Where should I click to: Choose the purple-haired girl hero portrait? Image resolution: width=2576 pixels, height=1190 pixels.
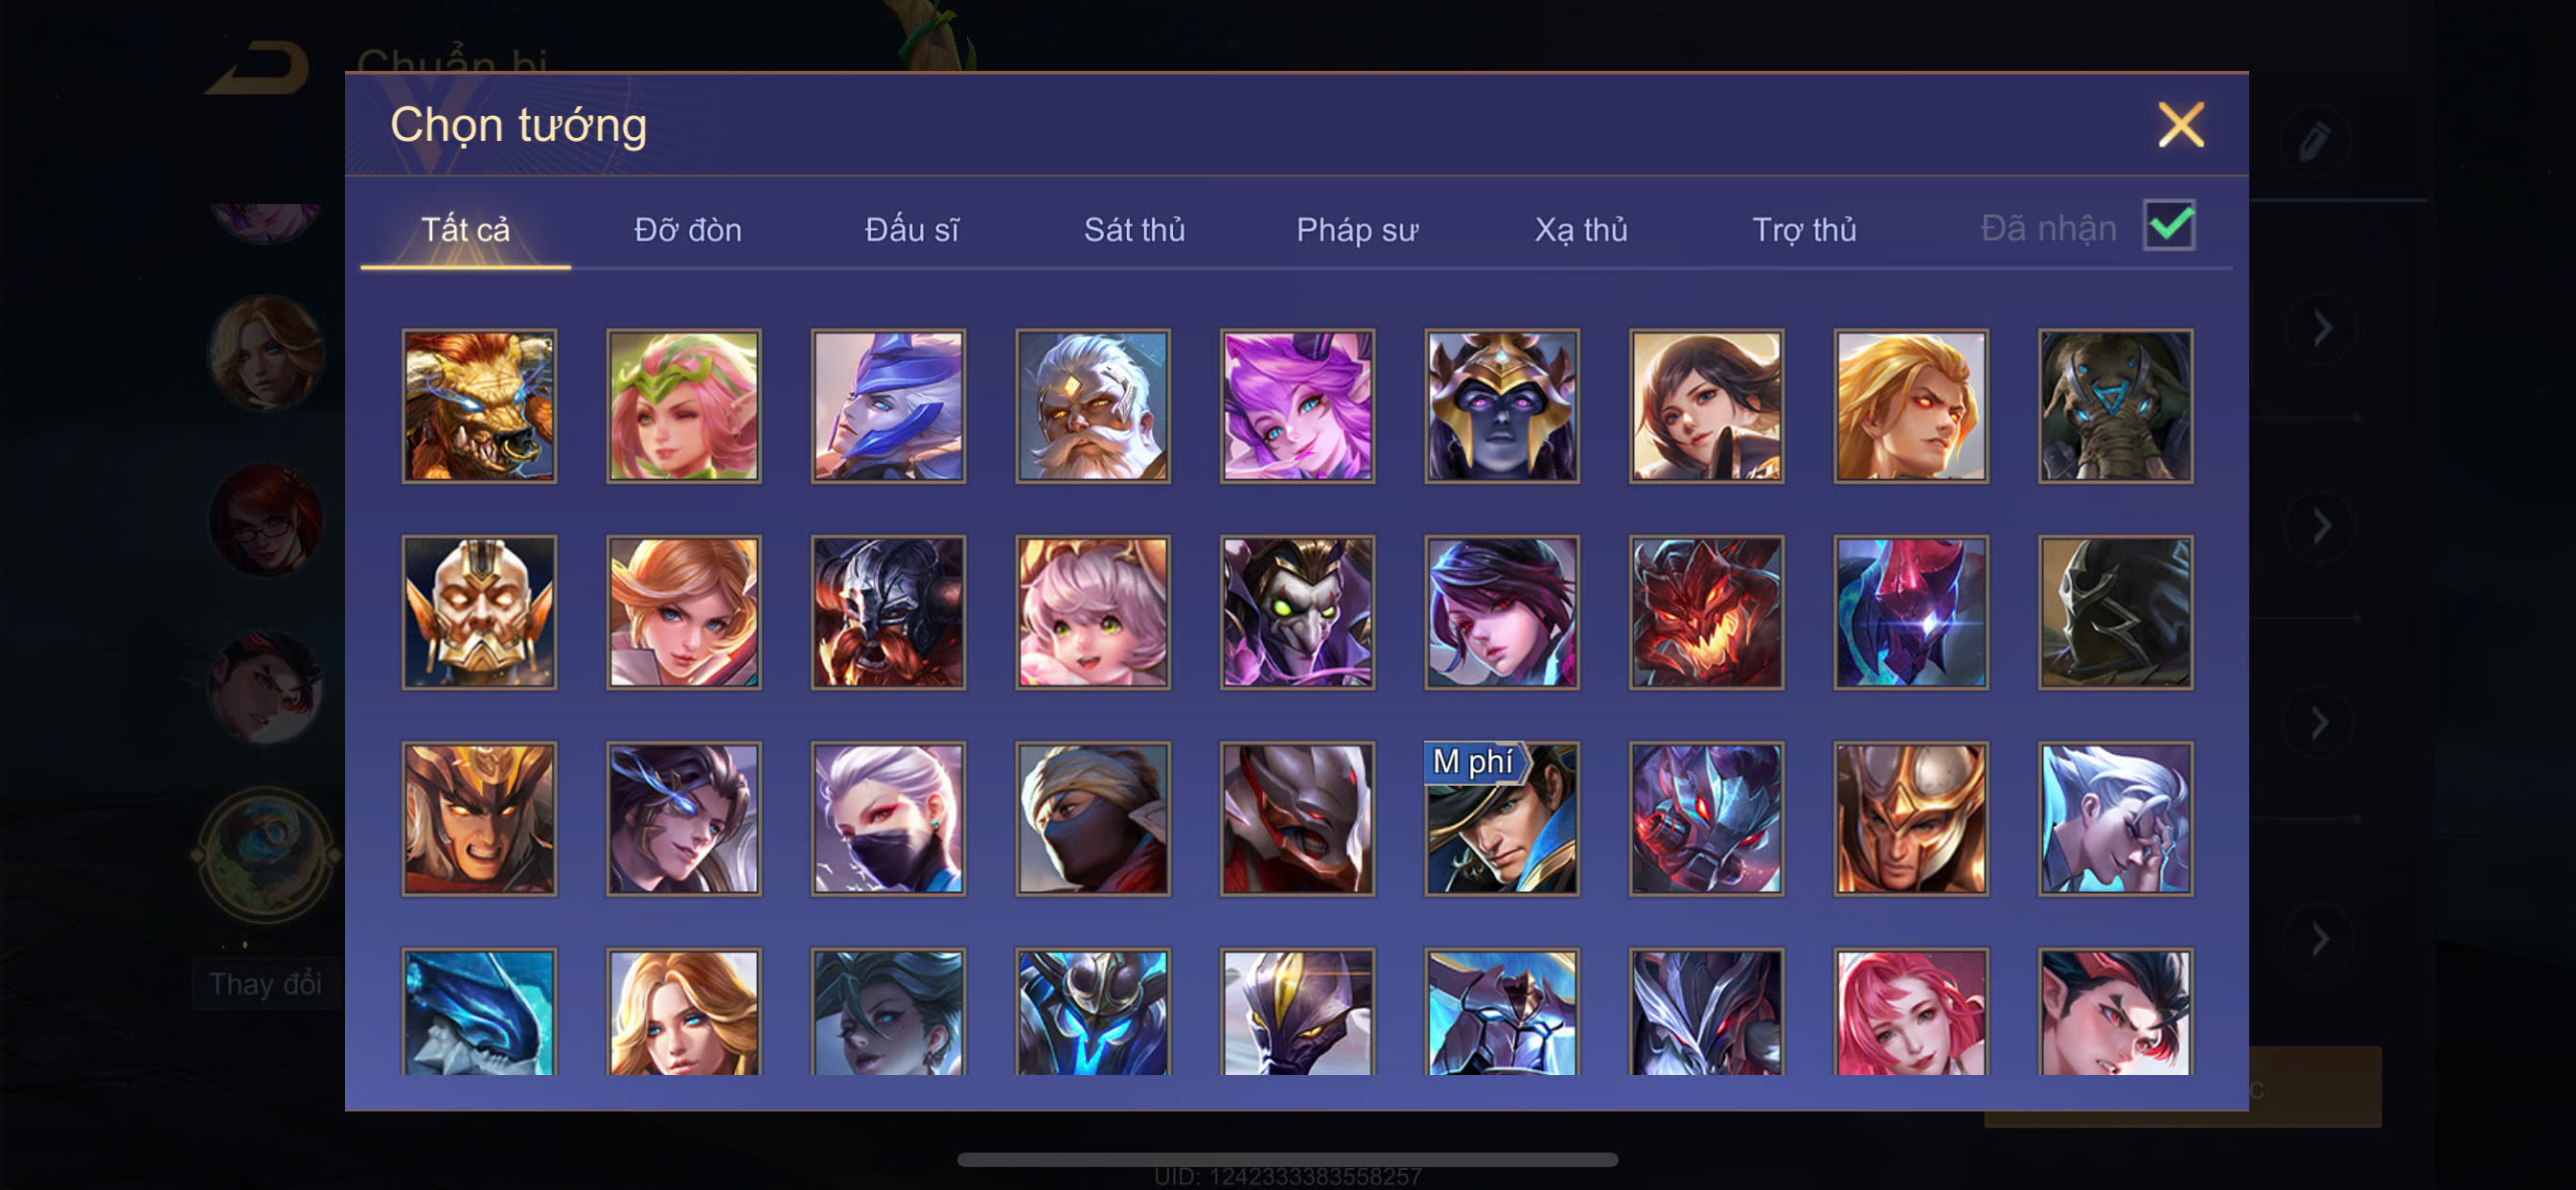[1297, 406]
